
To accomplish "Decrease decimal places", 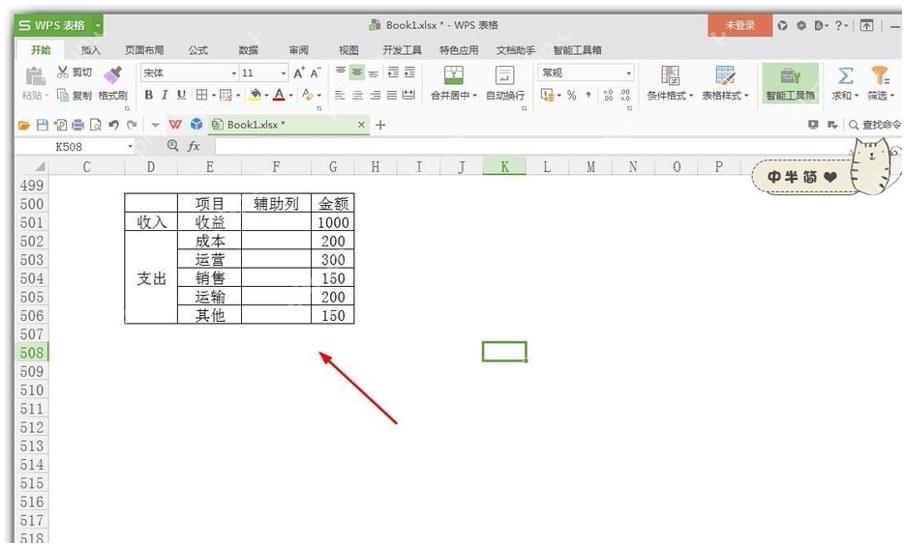I will click(625, 95).
